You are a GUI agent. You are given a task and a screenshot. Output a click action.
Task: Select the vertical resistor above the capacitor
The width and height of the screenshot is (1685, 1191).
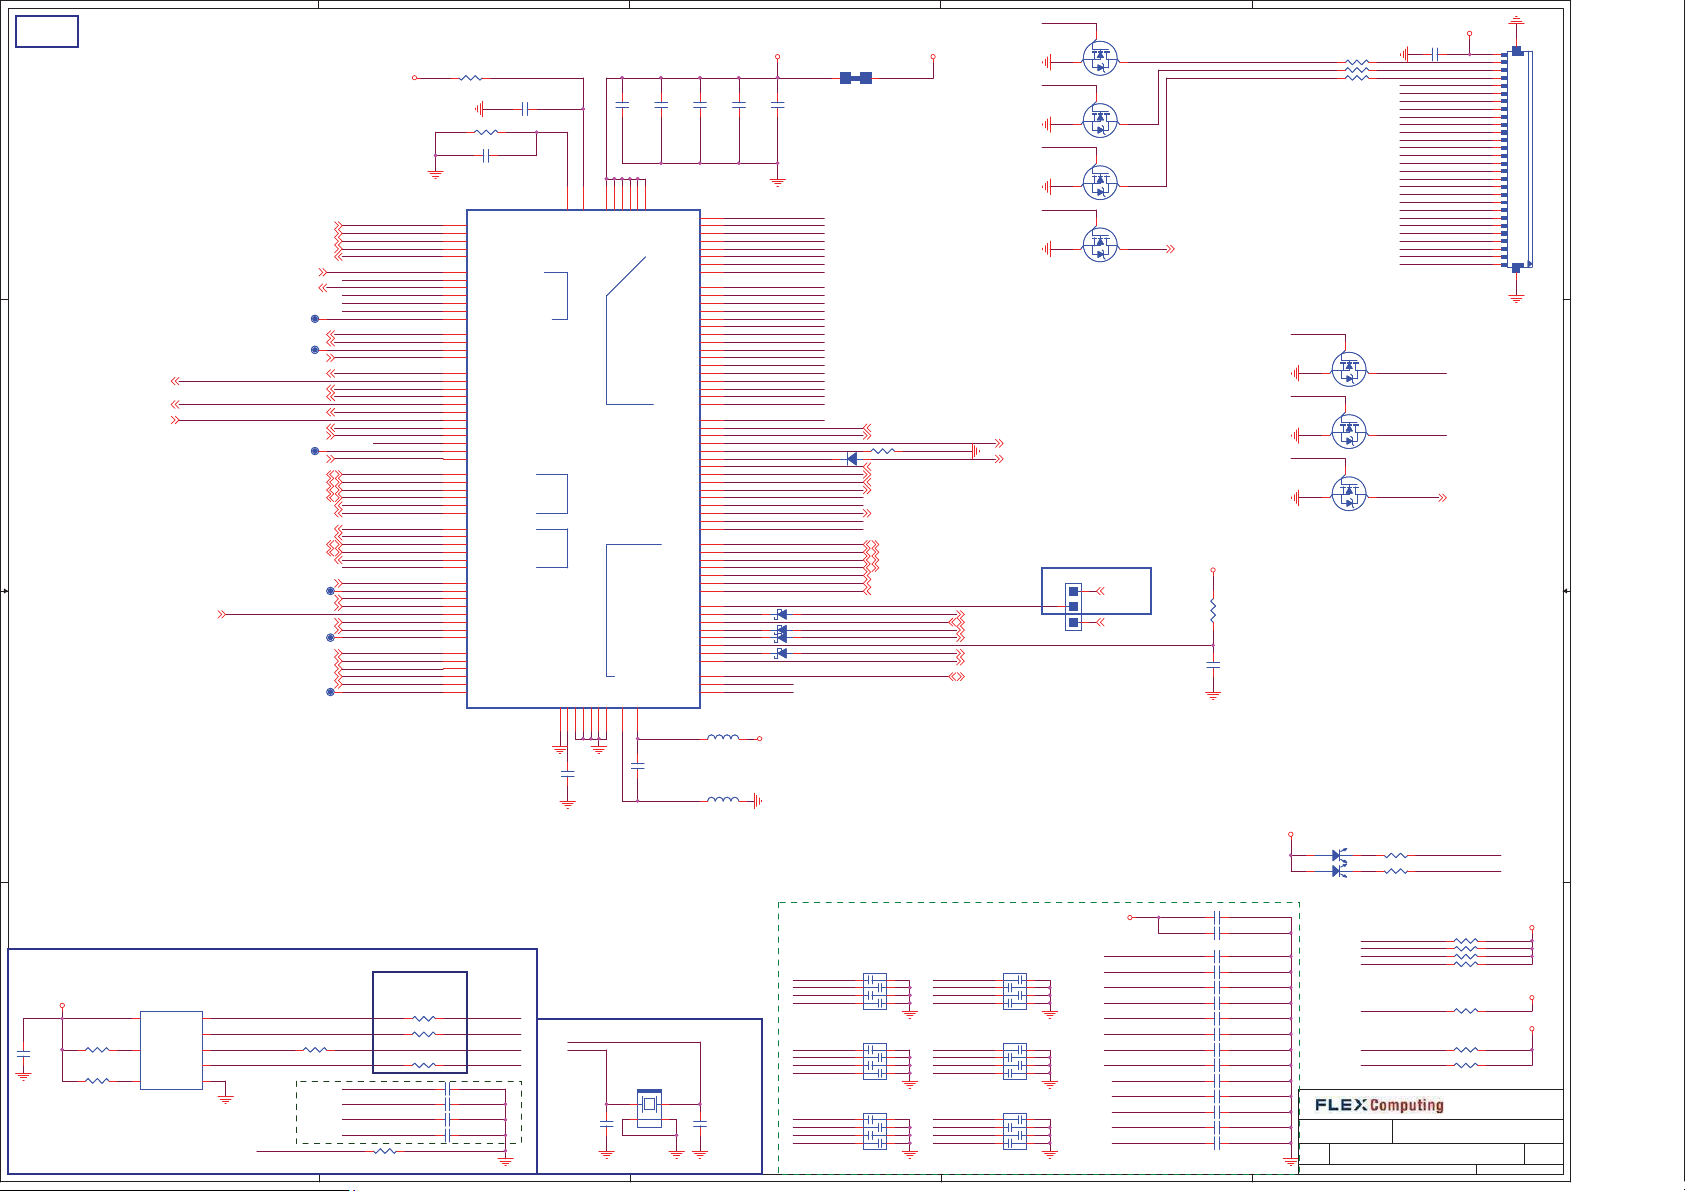1213,608
